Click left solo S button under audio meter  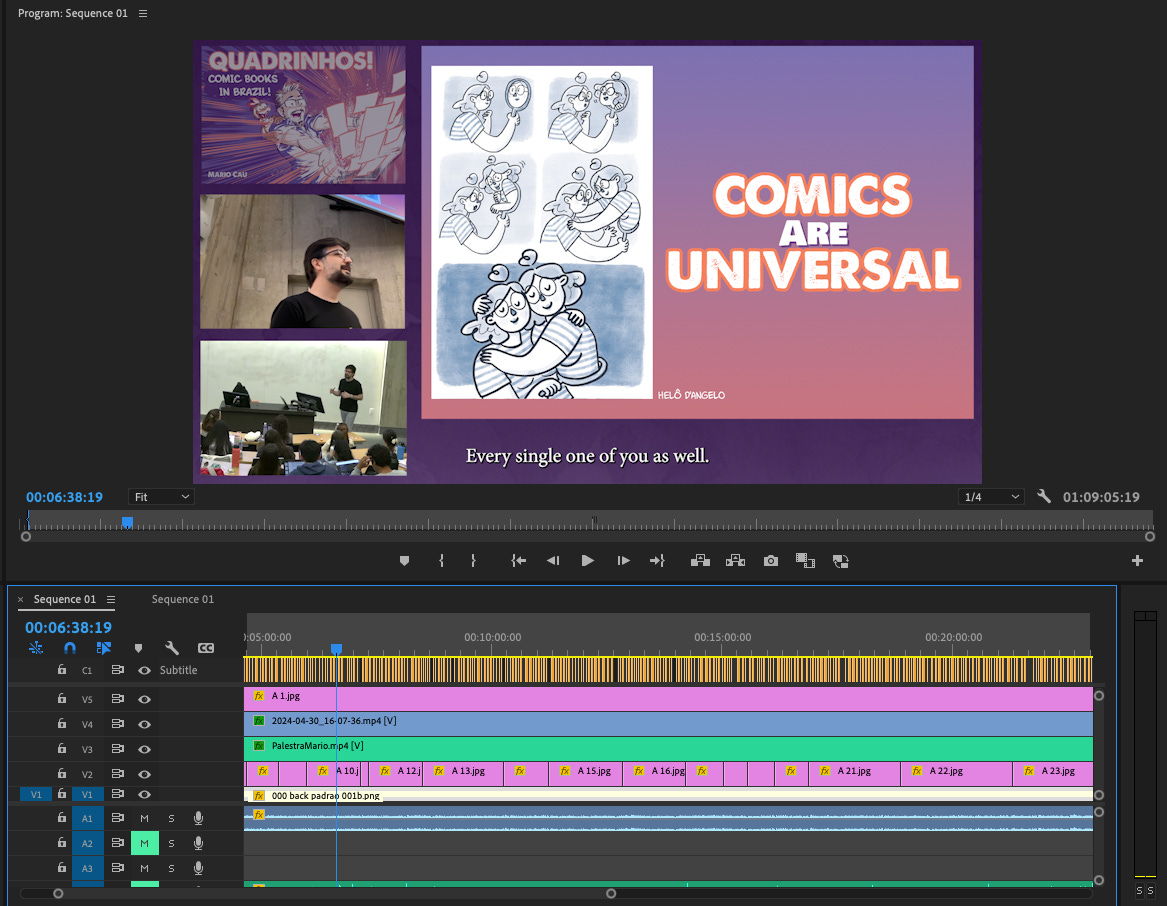point(1139,890)
